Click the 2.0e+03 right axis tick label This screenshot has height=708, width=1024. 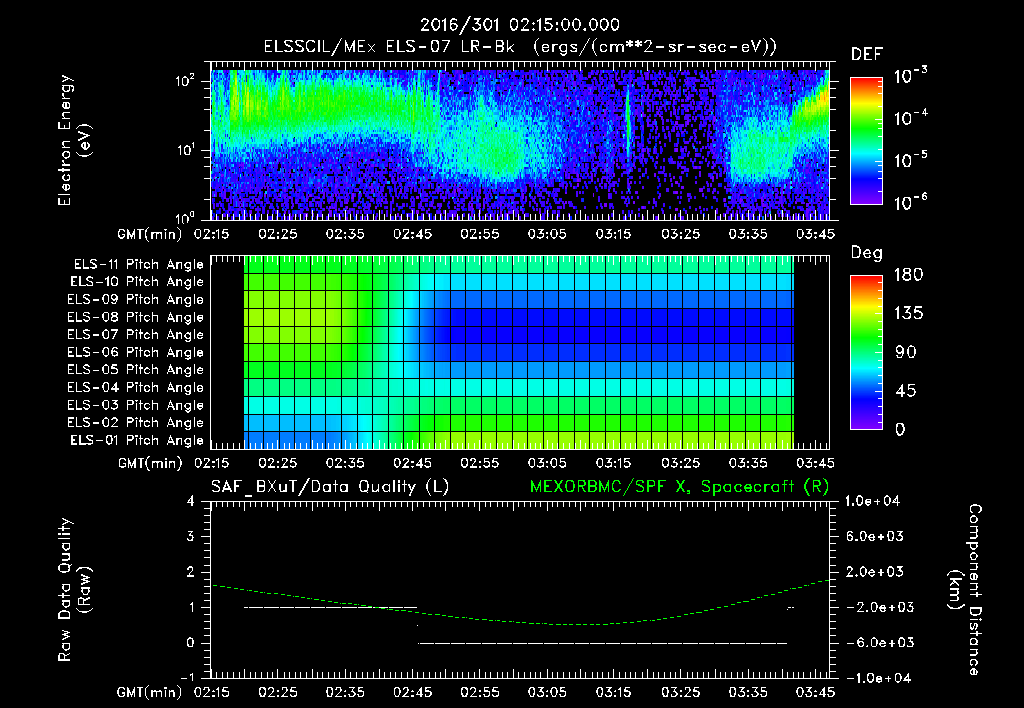[x=874, y=572]
